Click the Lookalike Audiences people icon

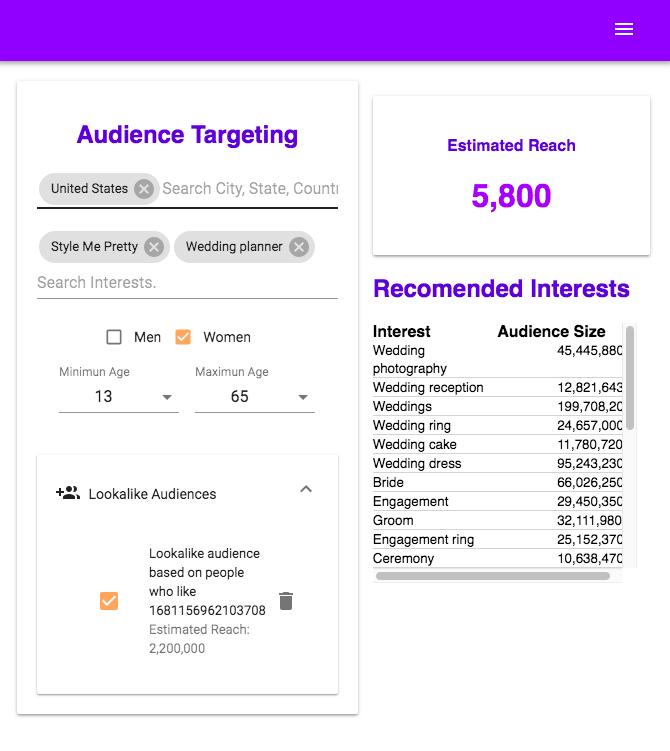[67, 493]
